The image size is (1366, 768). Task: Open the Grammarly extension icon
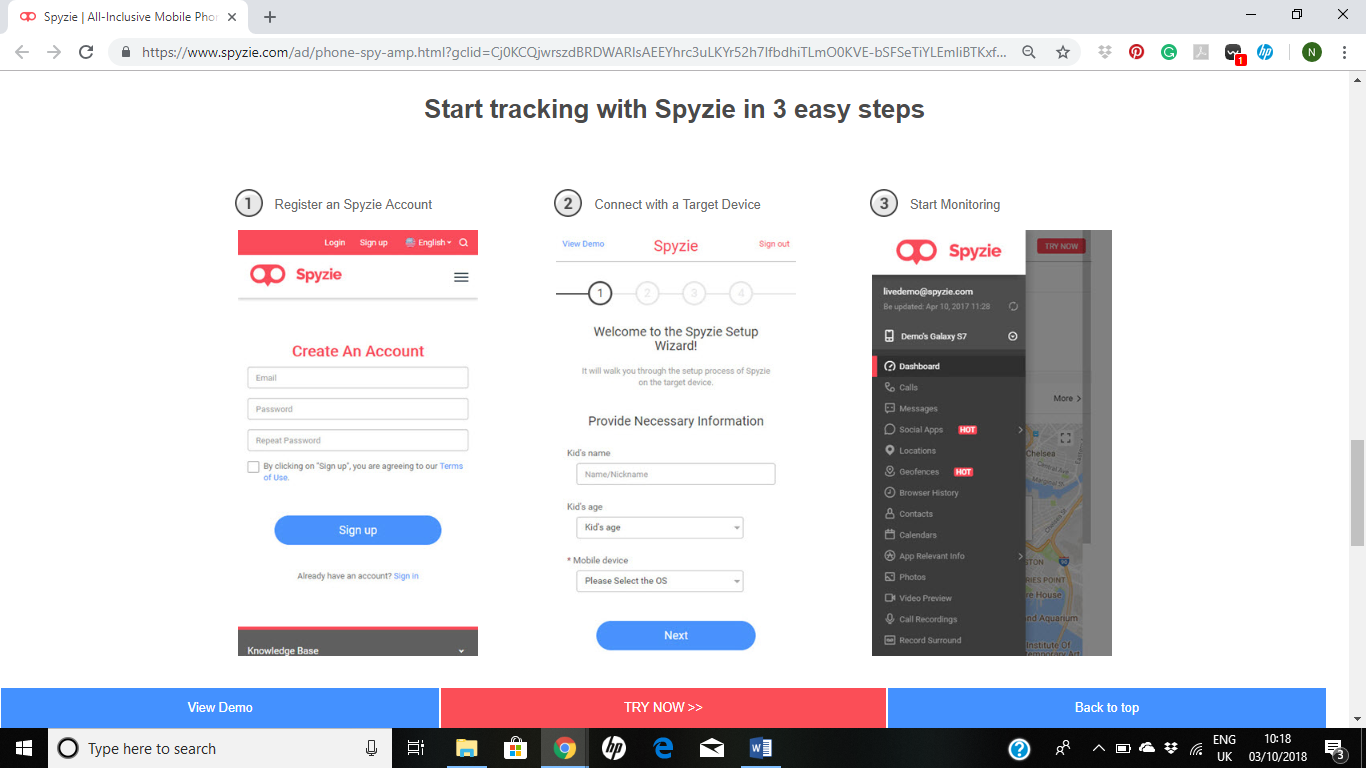[1169, 52]
